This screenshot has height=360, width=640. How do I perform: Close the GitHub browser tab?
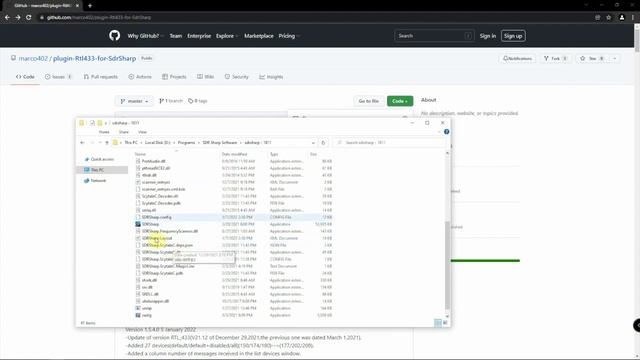[x=77, y=6]
